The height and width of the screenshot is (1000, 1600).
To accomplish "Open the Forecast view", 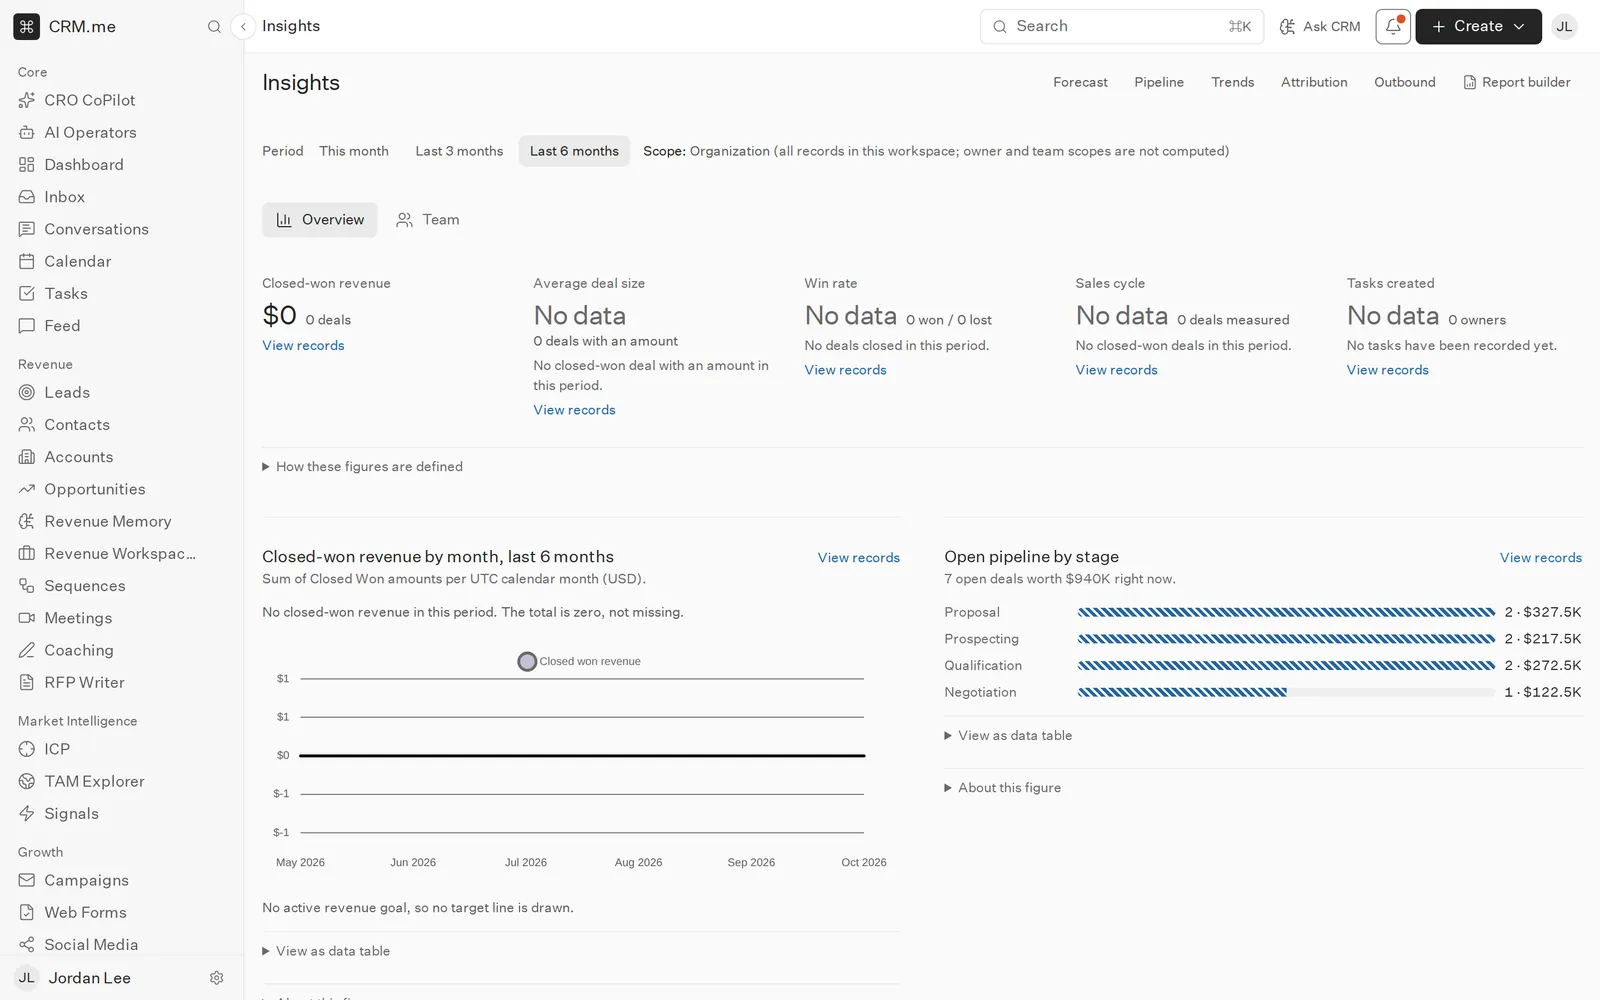I will [1080, 82].
